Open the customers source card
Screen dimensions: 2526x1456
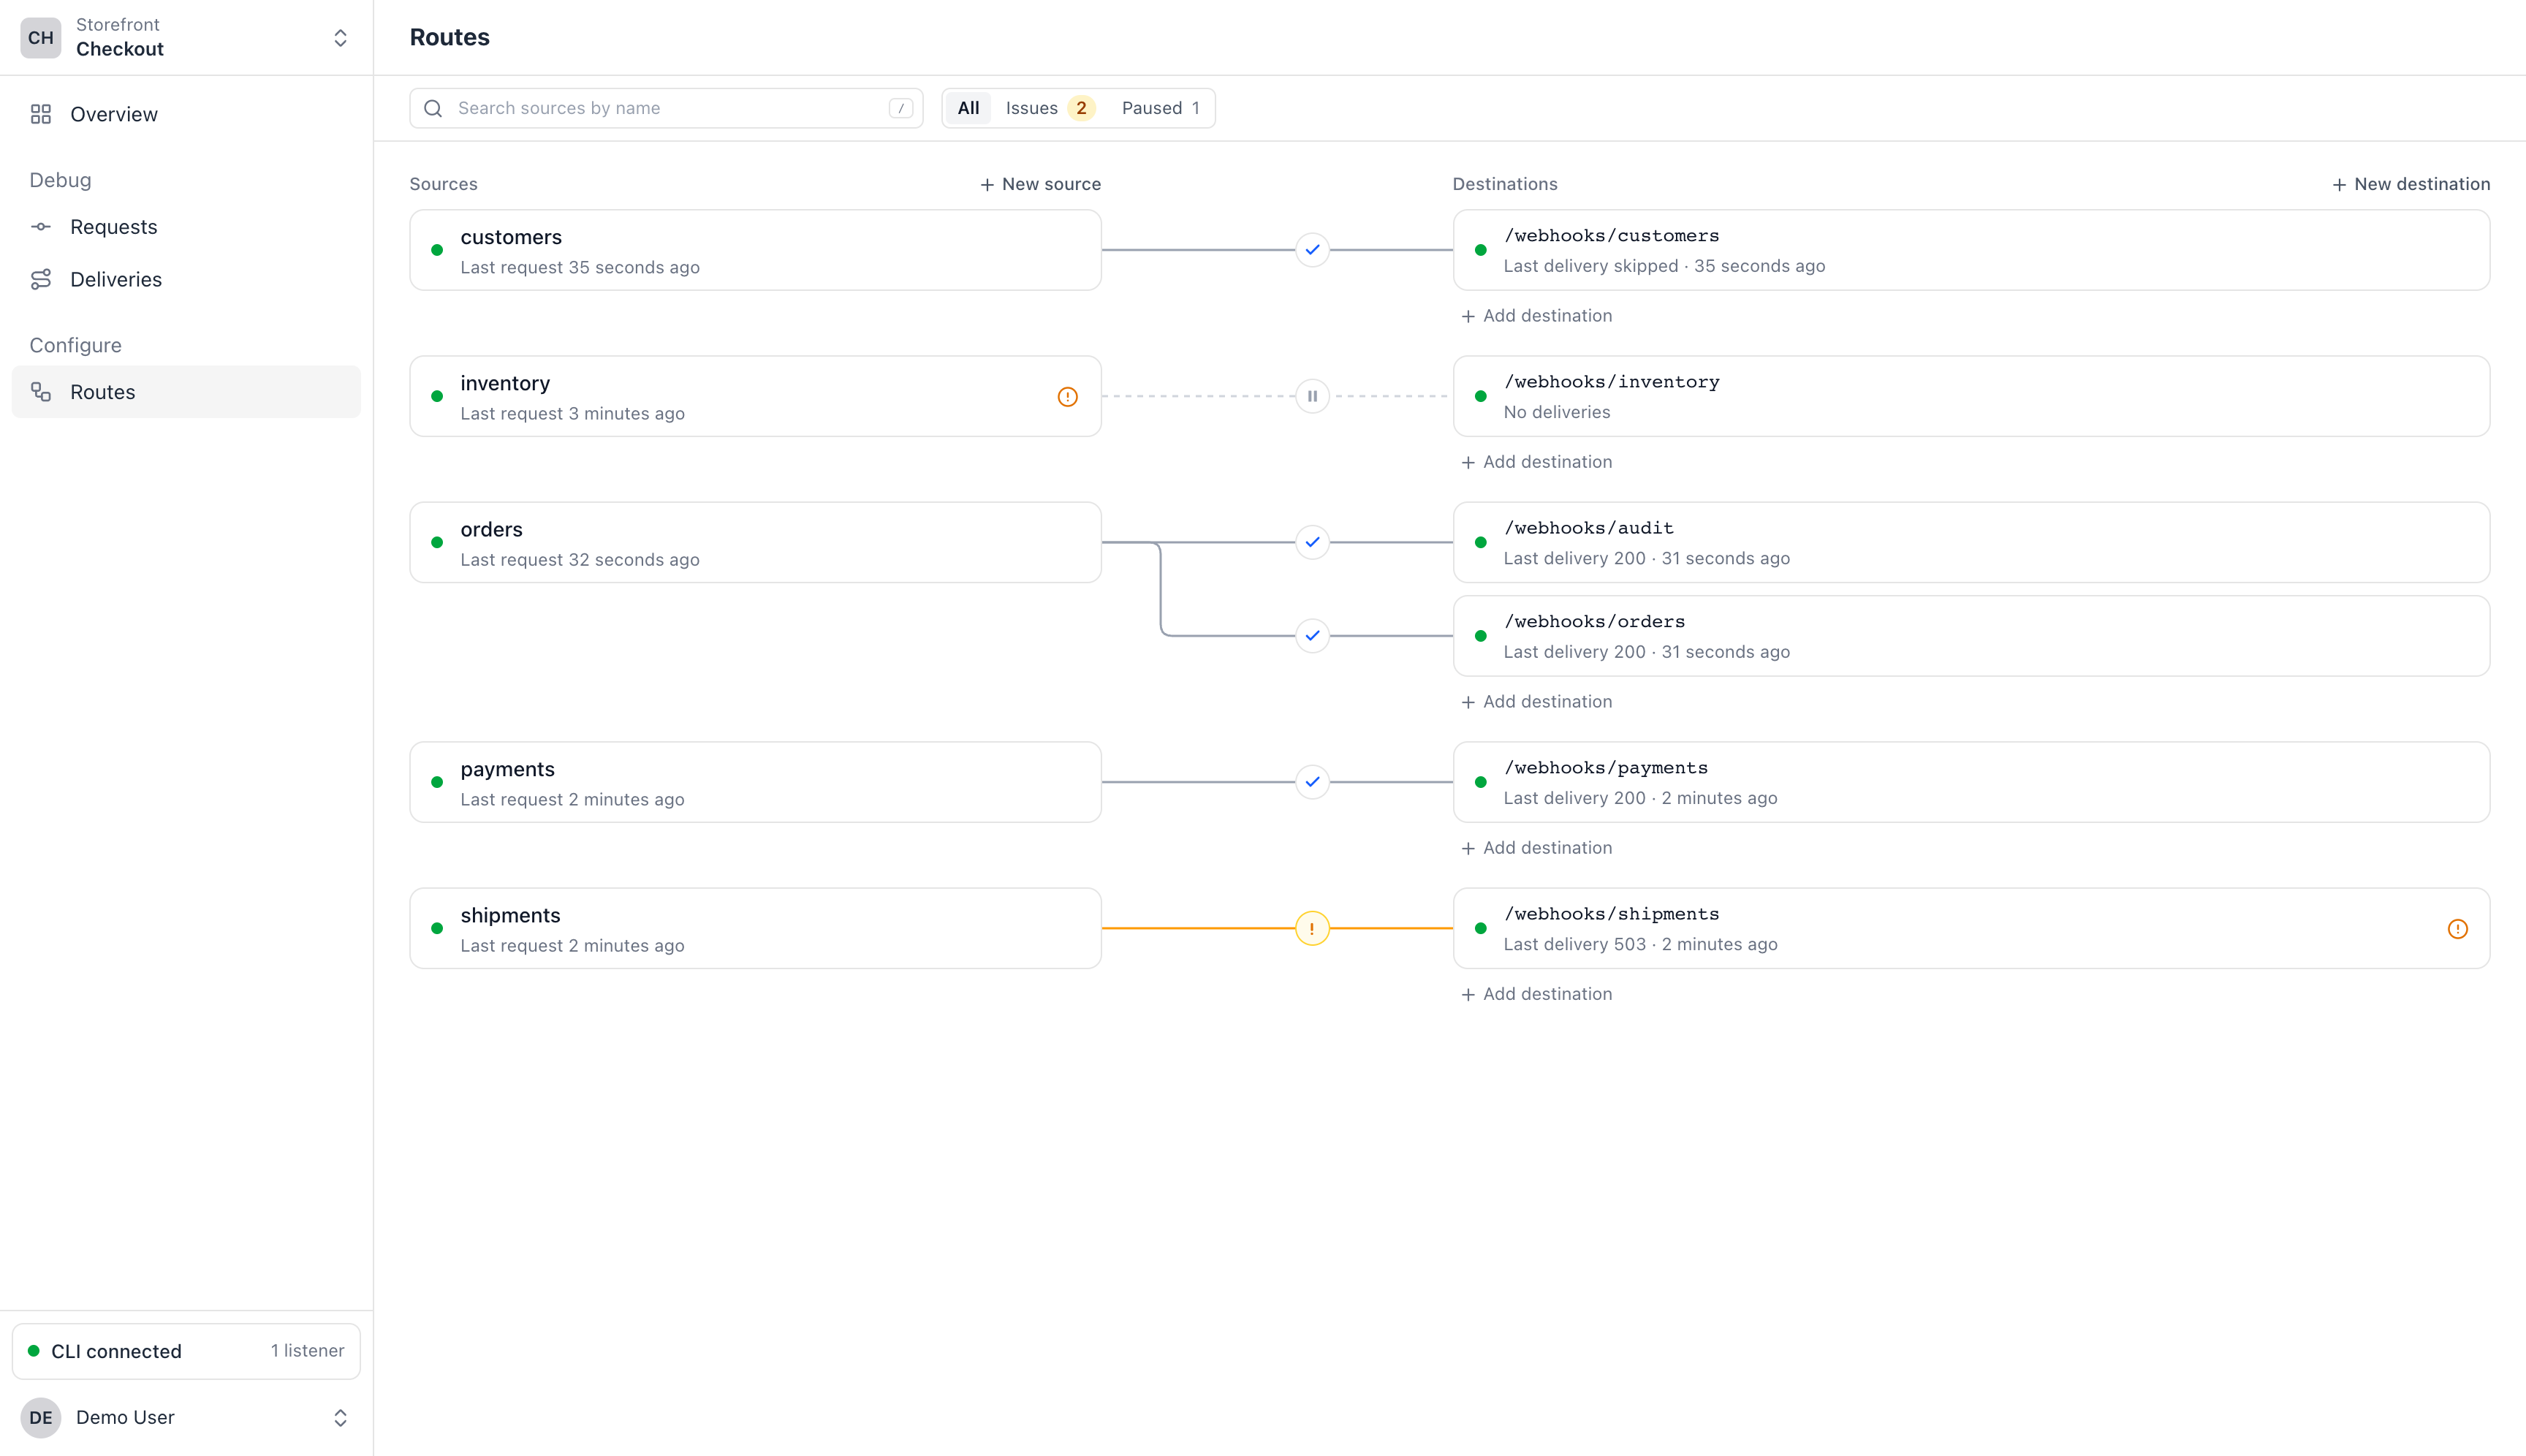tap(755, 250)
